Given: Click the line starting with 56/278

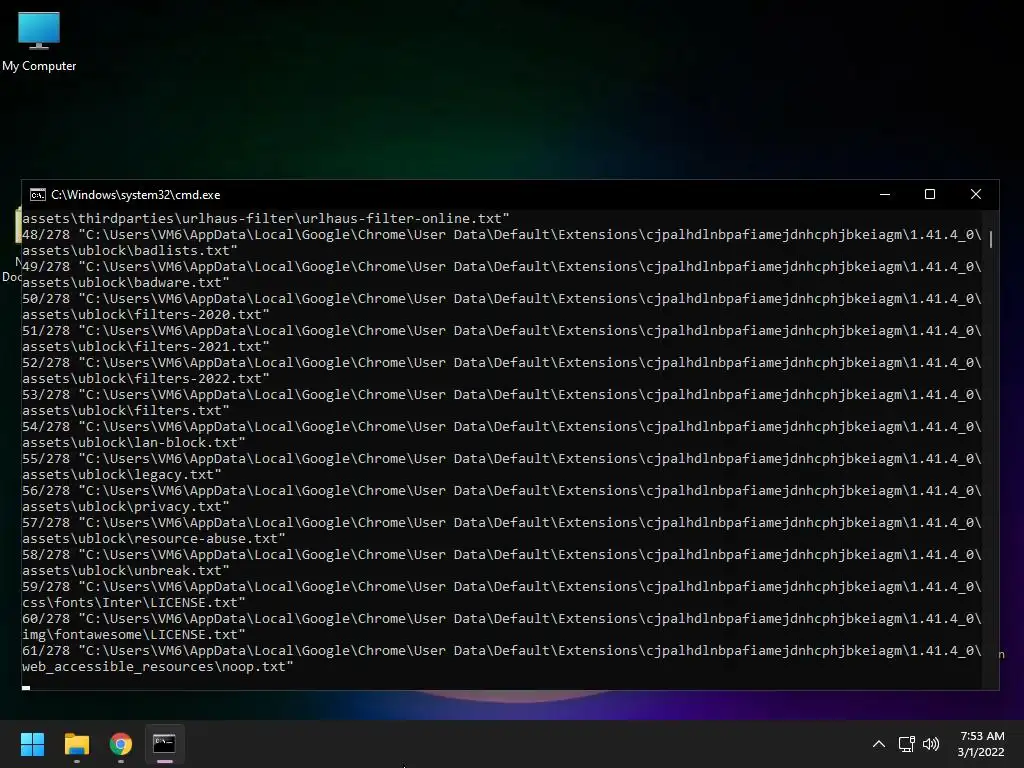Looking at the screenshot, I should pyautogui.click(x=502, y=490).
